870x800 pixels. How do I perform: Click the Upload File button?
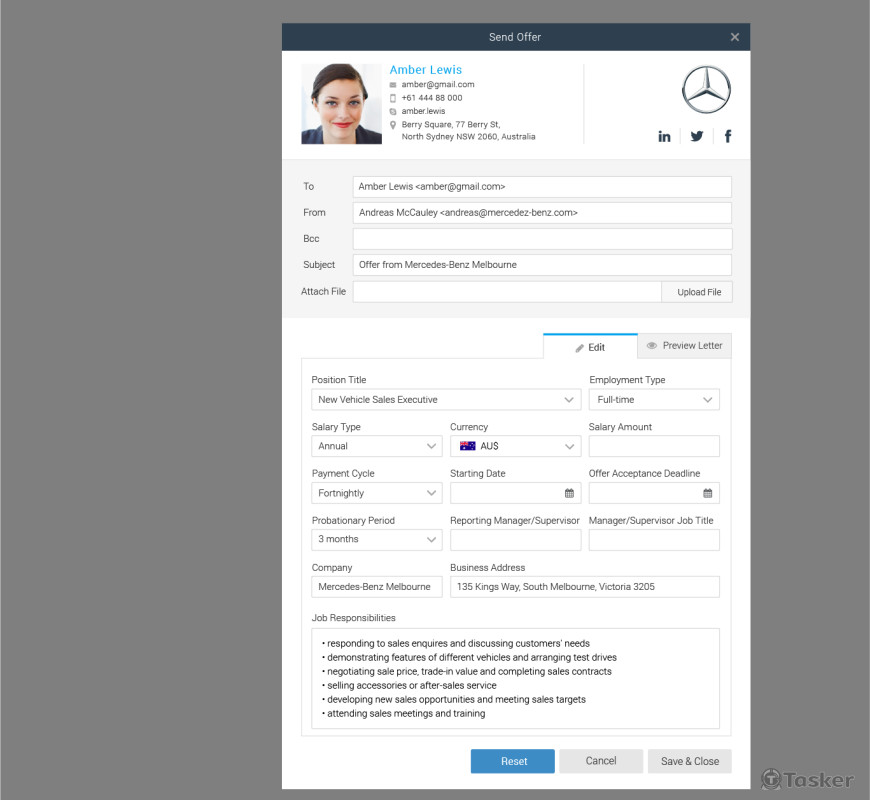tap(698, 292)
